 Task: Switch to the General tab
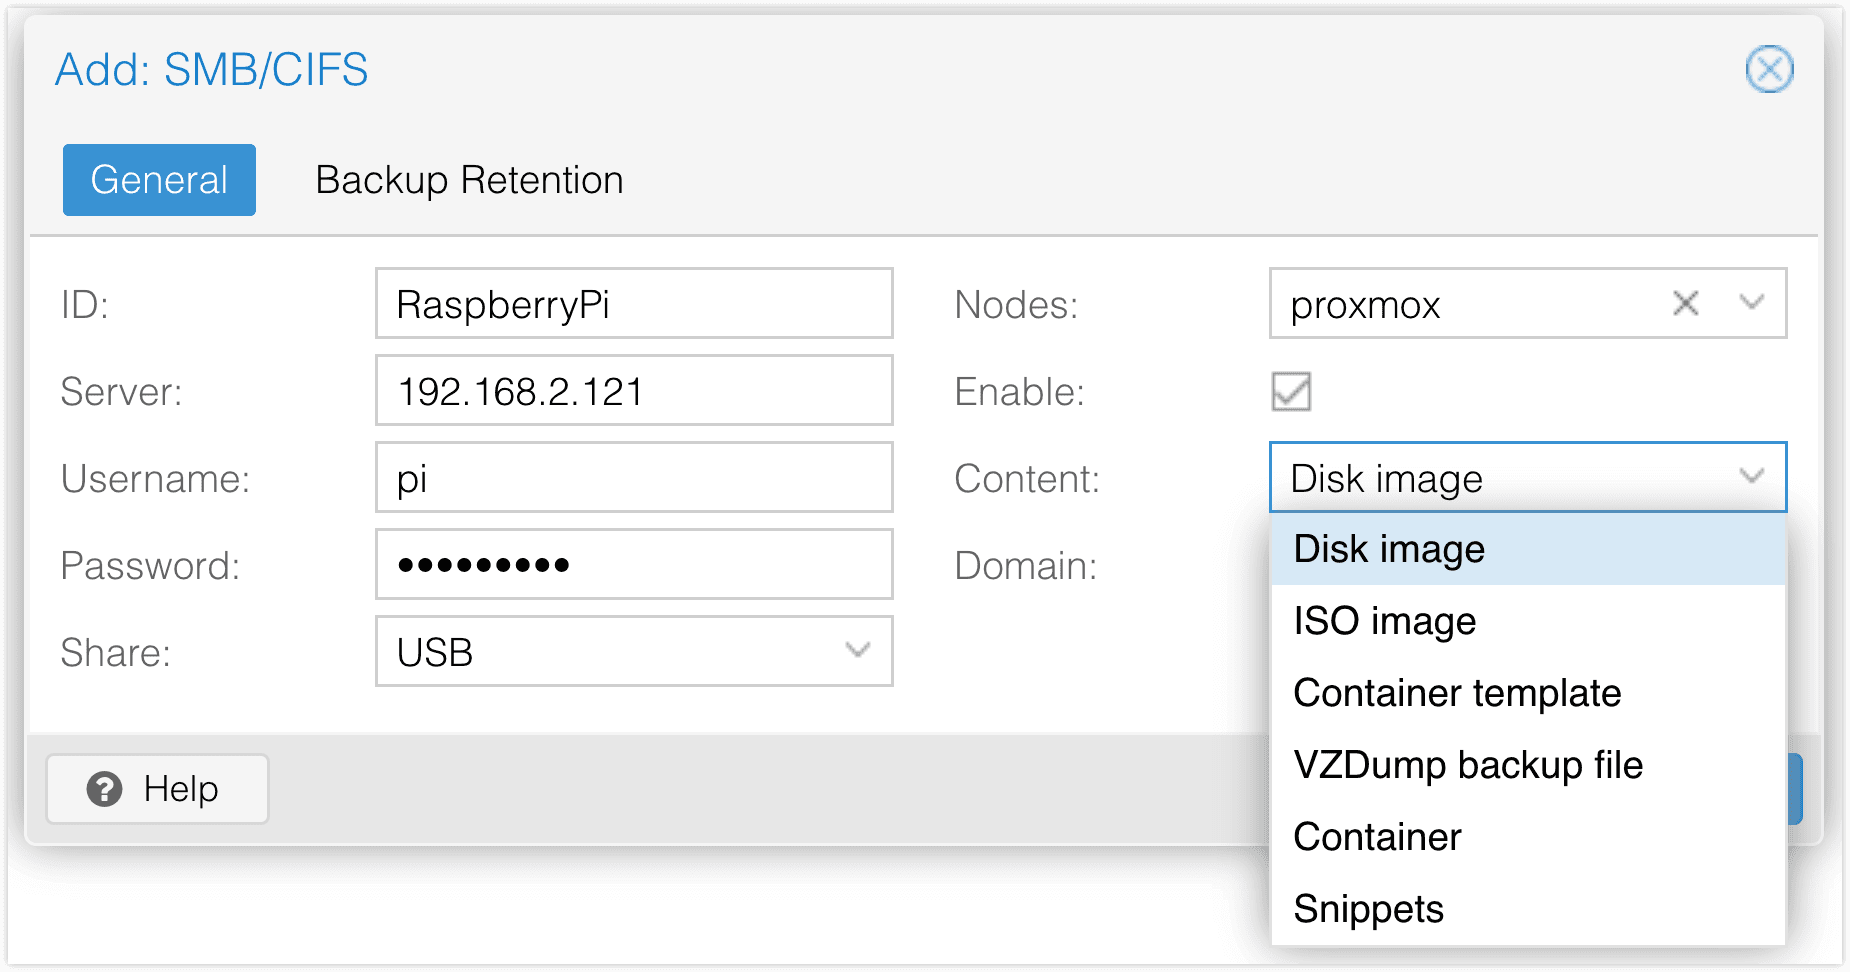point(159,180)
